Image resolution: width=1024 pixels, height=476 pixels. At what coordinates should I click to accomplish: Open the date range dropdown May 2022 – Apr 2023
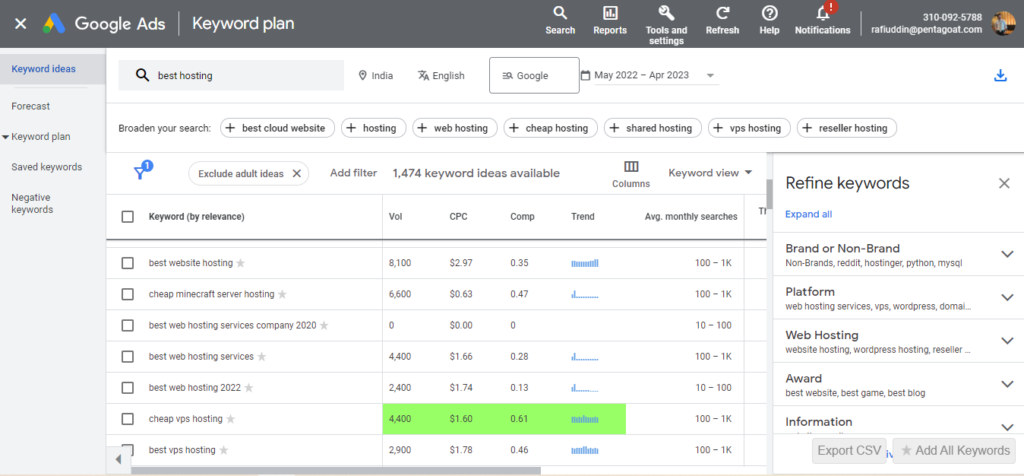point(648,76)
